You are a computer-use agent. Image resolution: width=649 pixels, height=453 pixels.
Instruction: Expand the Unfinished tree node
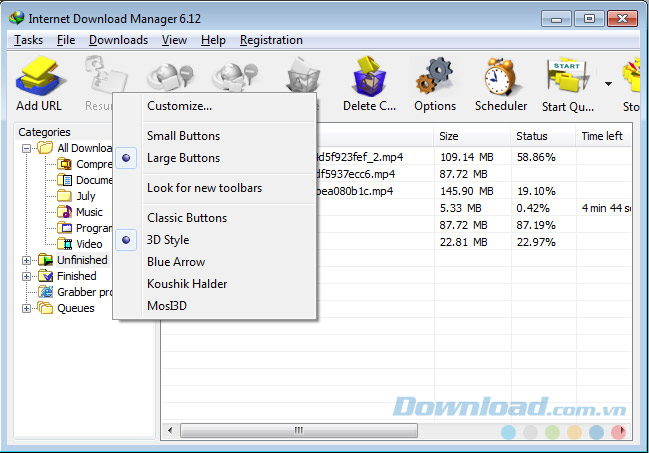click(26, 260)
